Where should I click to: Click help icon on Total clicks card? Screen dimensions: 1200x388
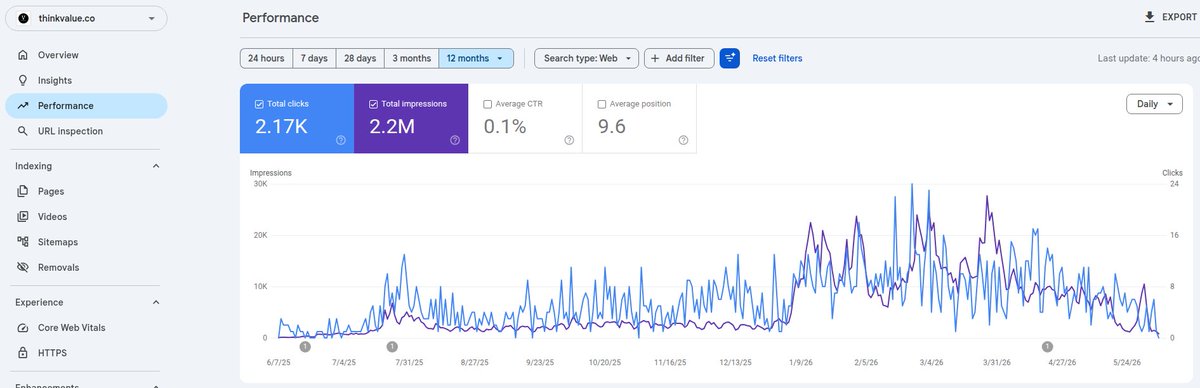(341, 140)
